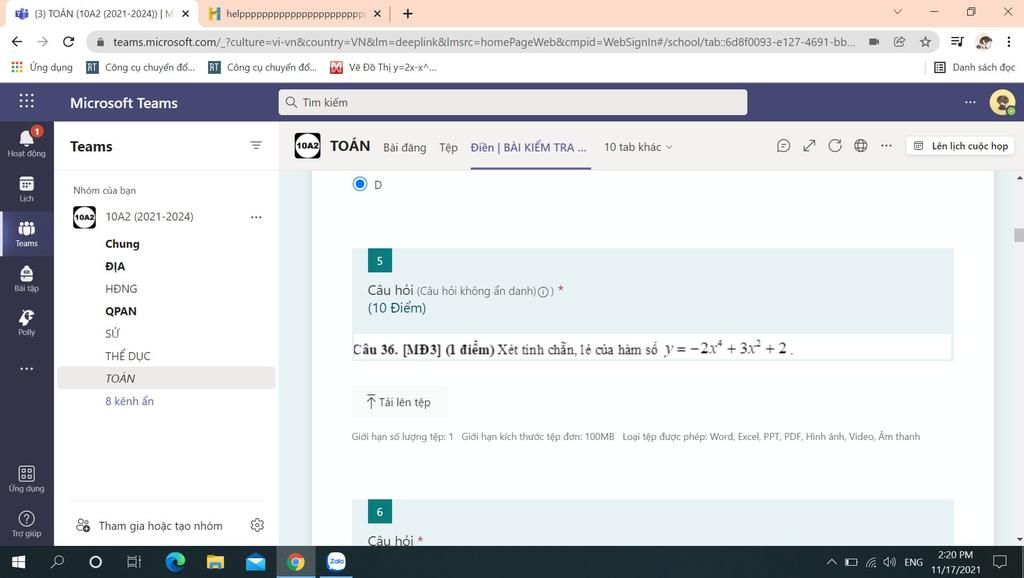
Task: Open more options for 10A2 team
Action: [256, 217]
